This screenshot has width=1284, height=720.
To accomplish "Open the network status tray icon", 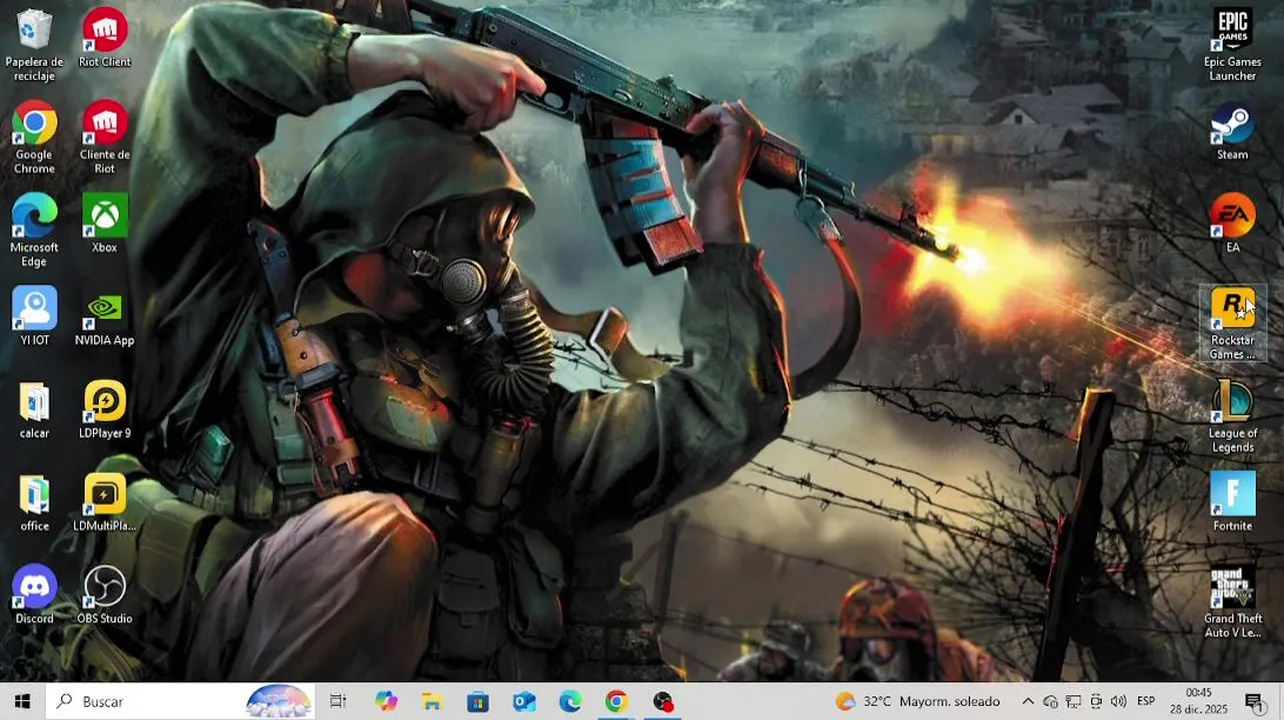I will [1073, 701].
